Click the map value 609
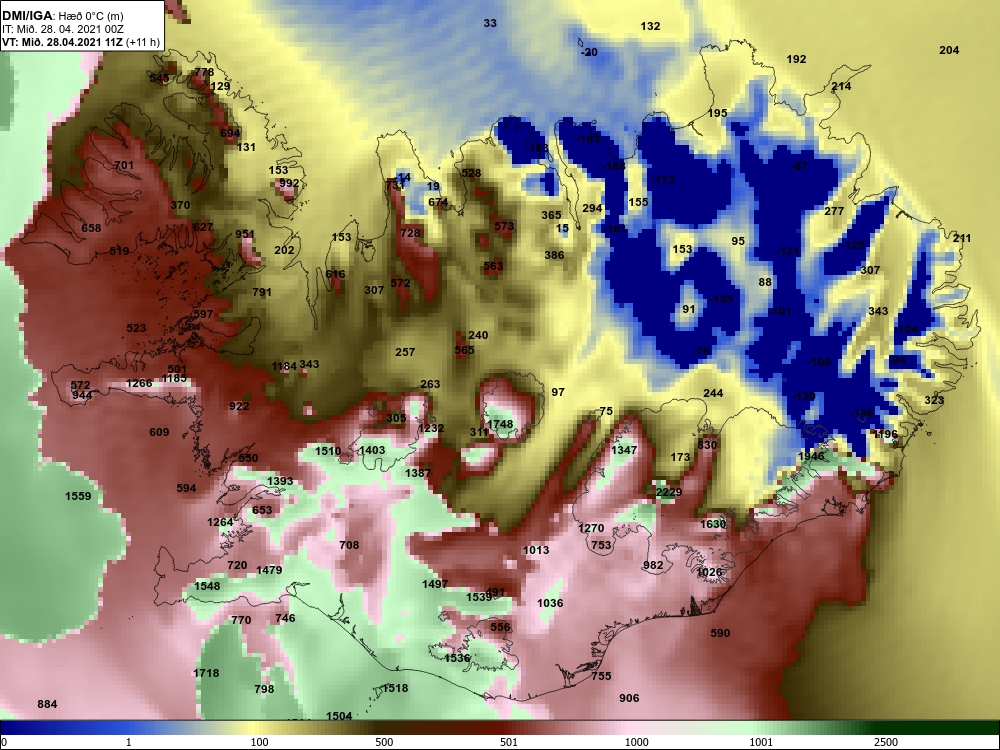 (x=159, y=432)
